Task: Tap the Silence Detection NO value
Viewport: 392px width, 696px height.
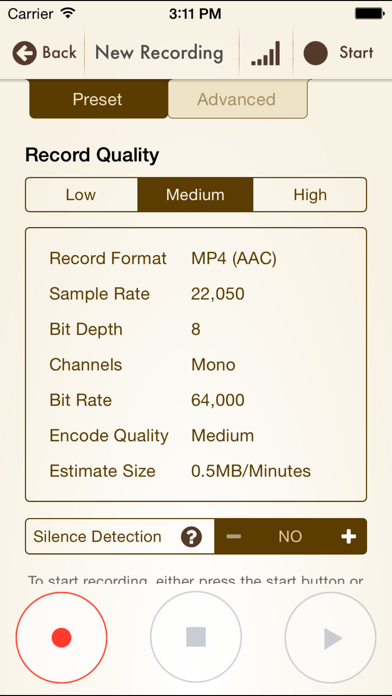Action: (290, 537)
